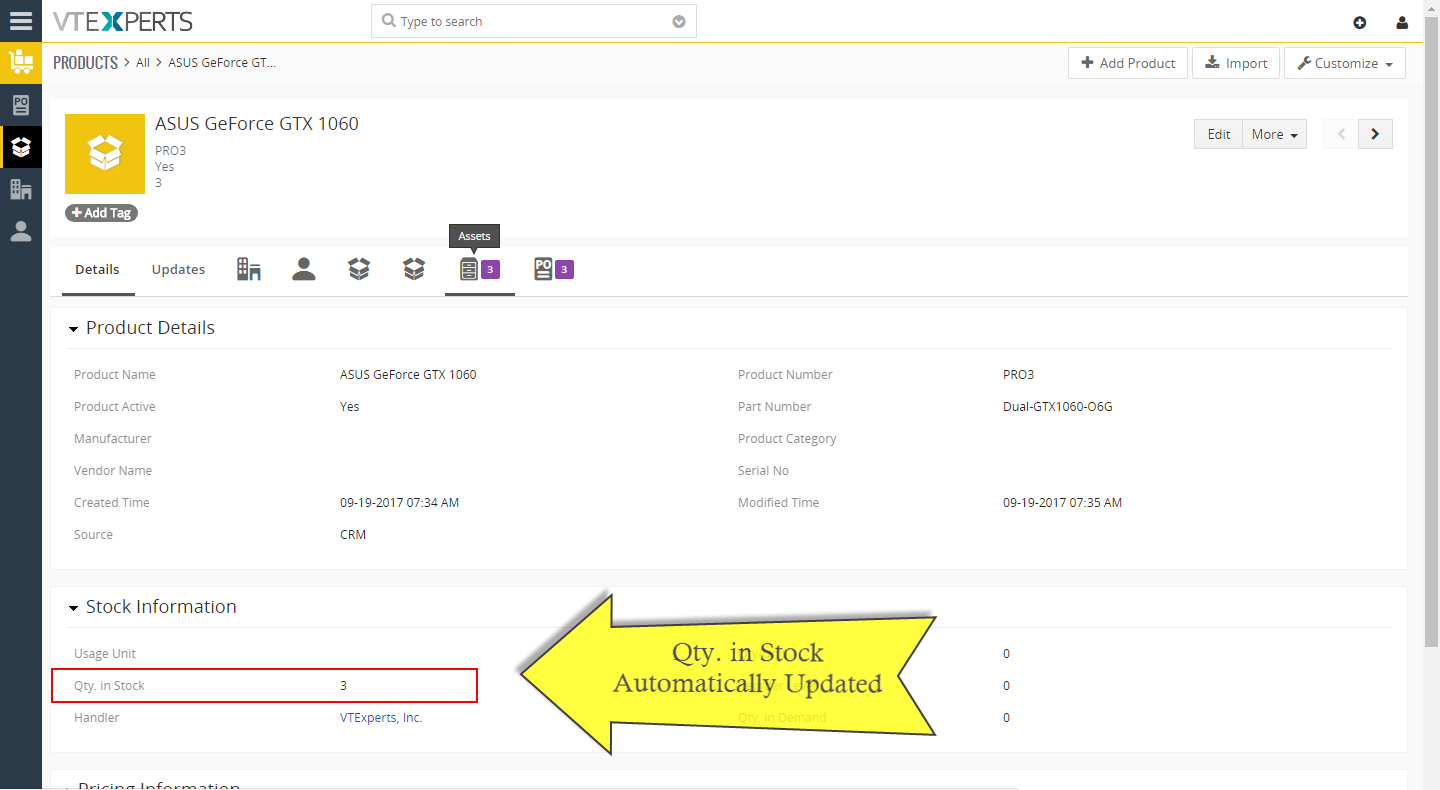The width and height of the screenshot is (1440, 790).
Task: Click Modified Time value 09-19-2017 07:35 AM
Action: [1062, 502]
